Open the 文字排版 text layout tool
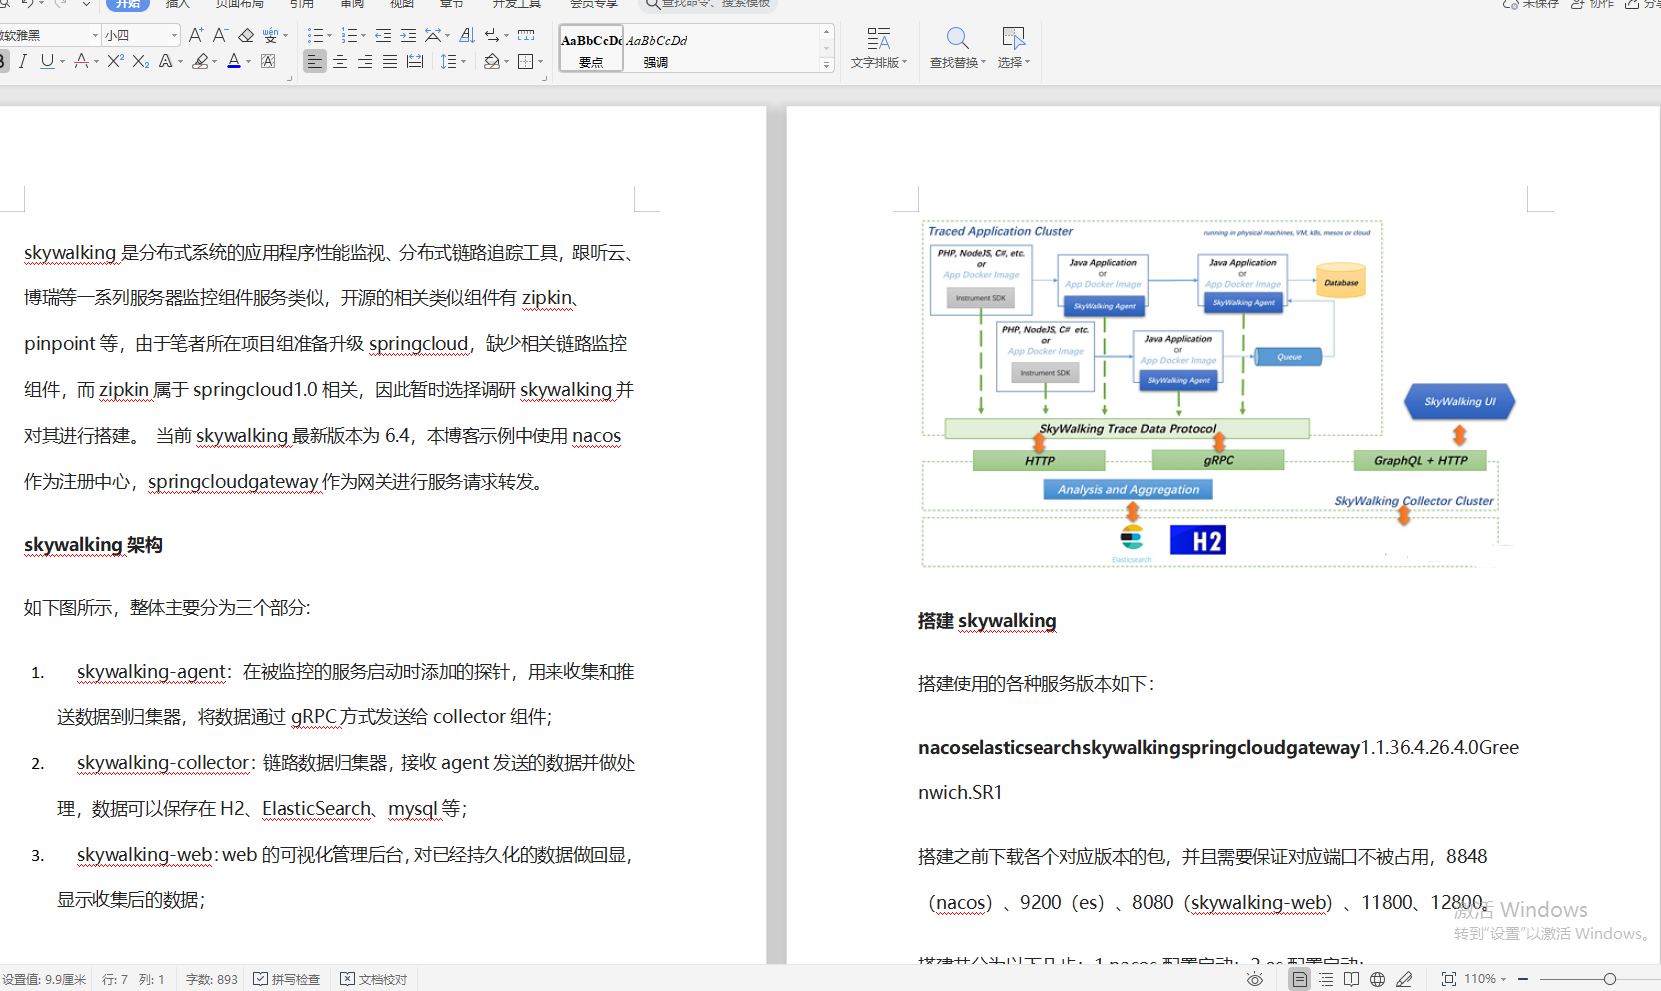1661x991 pixels. pyautogui.click(x=879, y=48)
